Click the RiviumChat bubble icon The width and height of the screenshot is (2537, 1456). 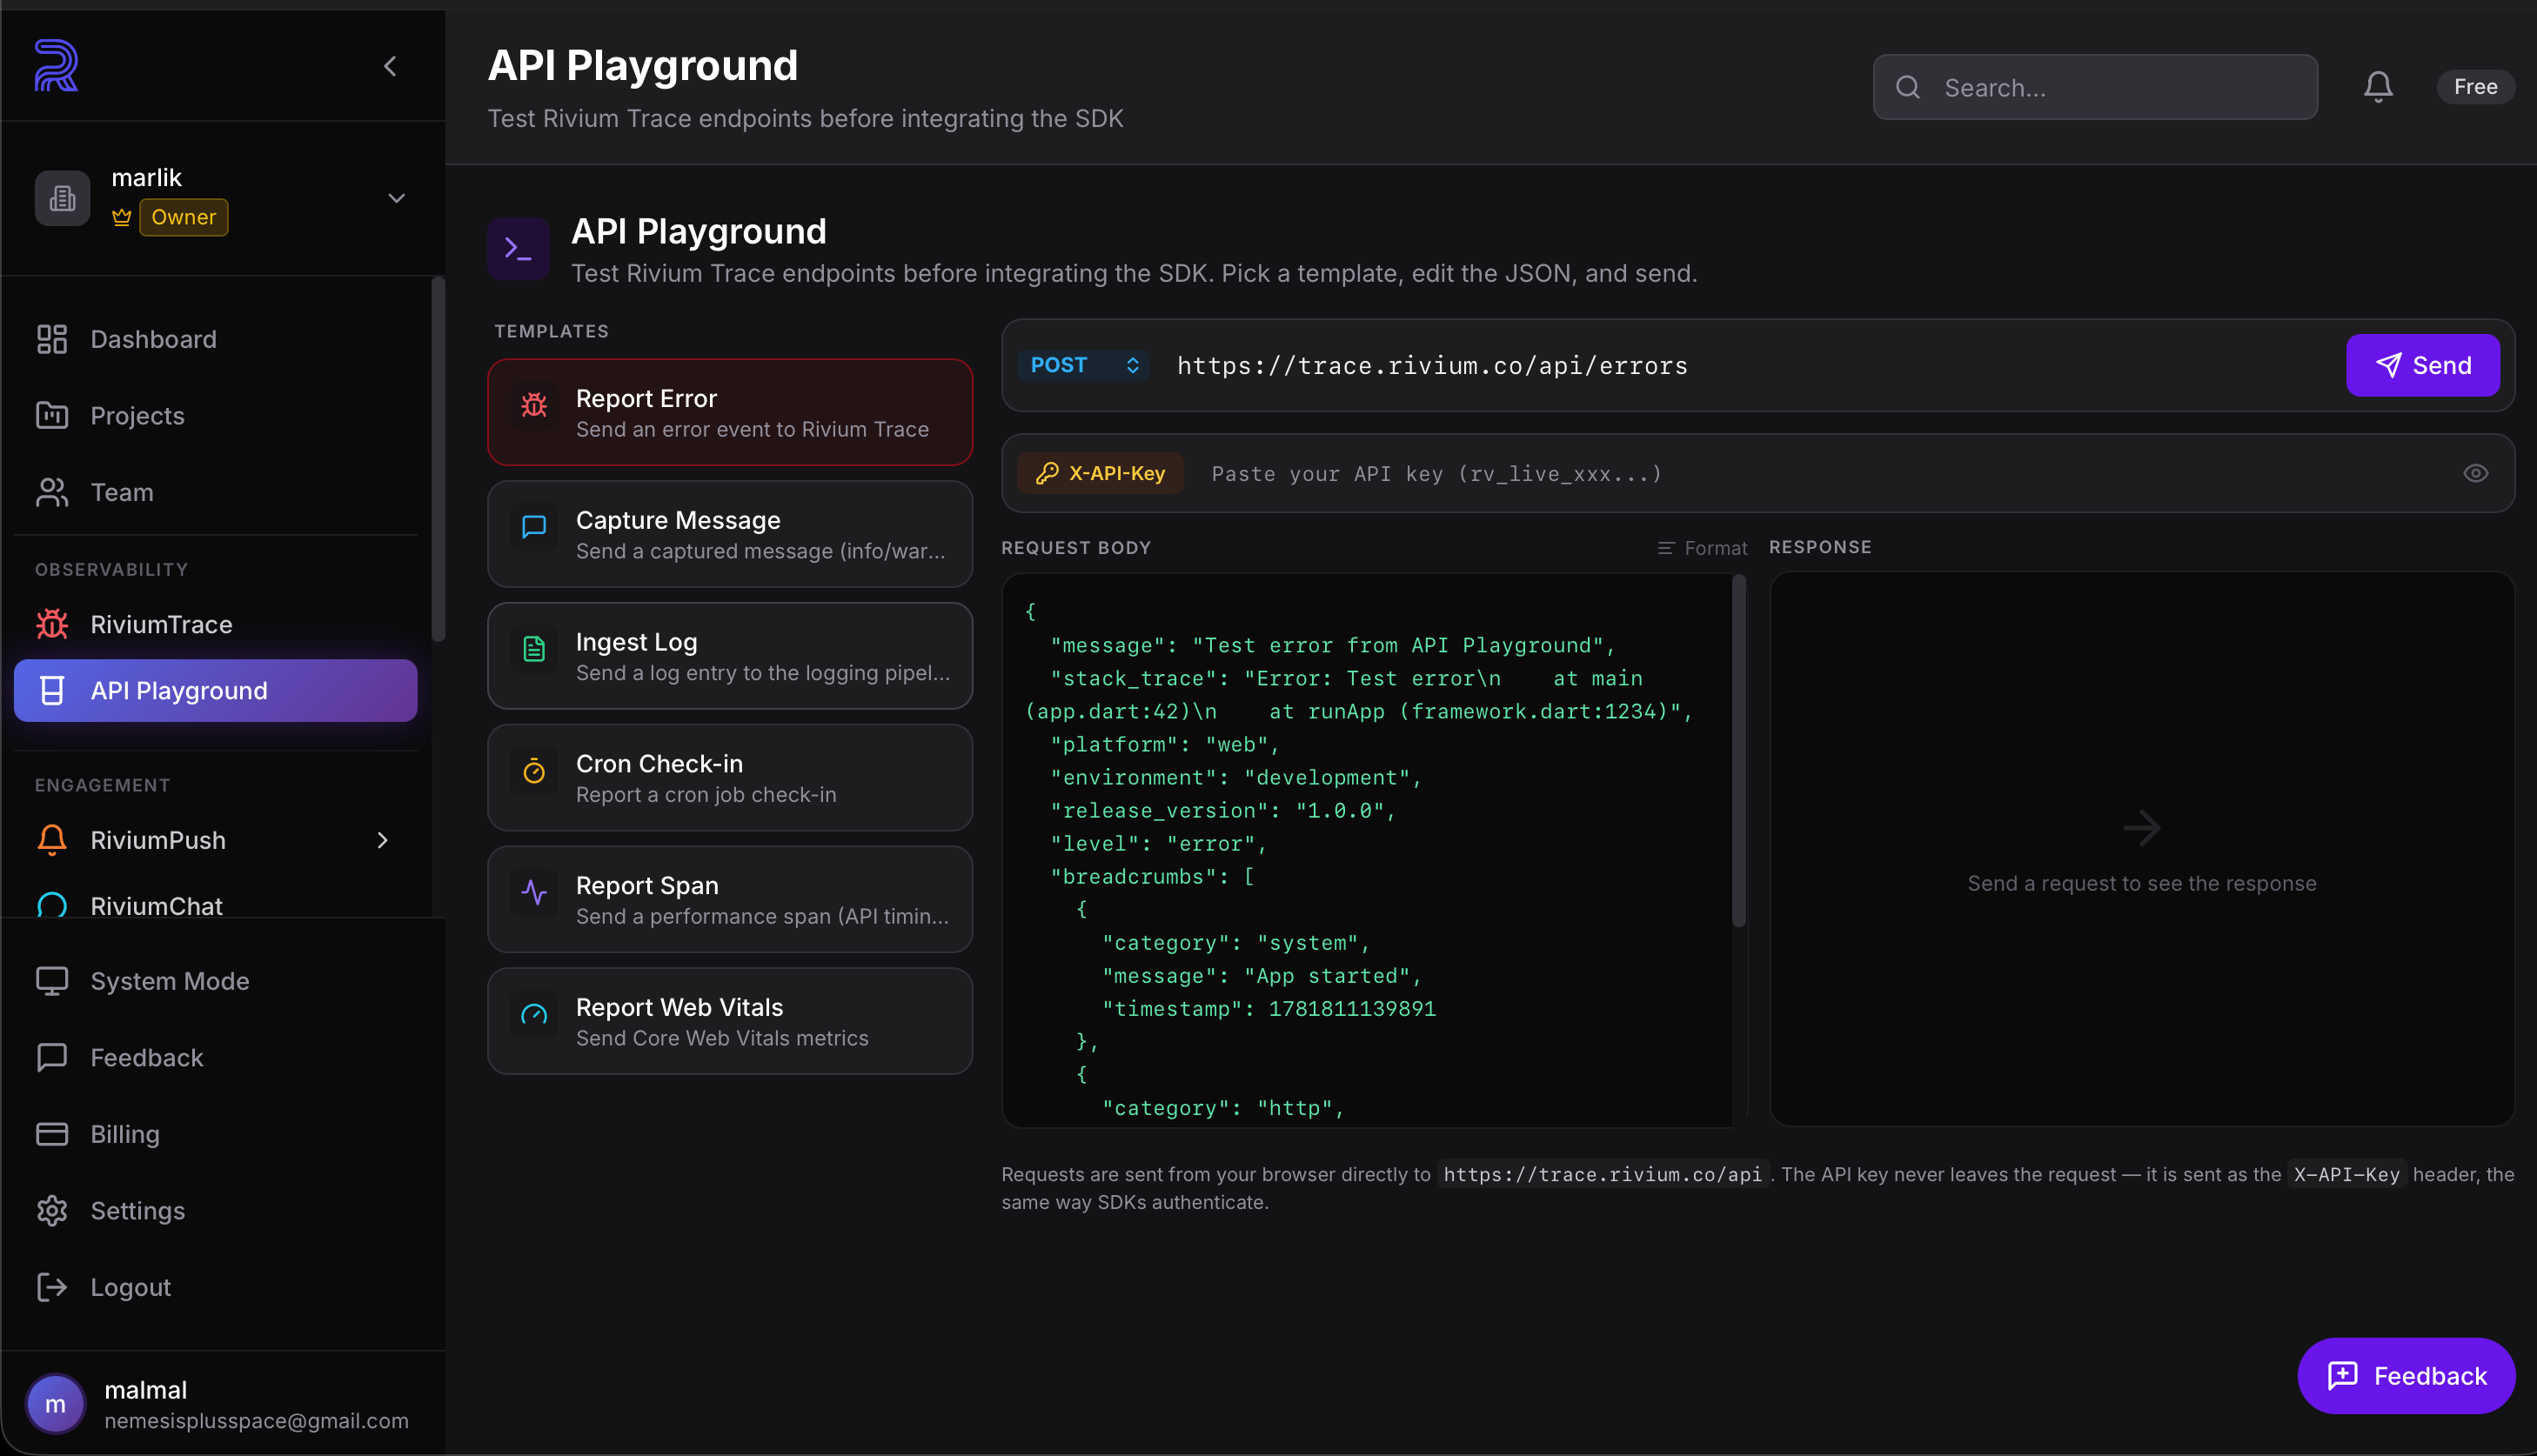click(52, 904)
